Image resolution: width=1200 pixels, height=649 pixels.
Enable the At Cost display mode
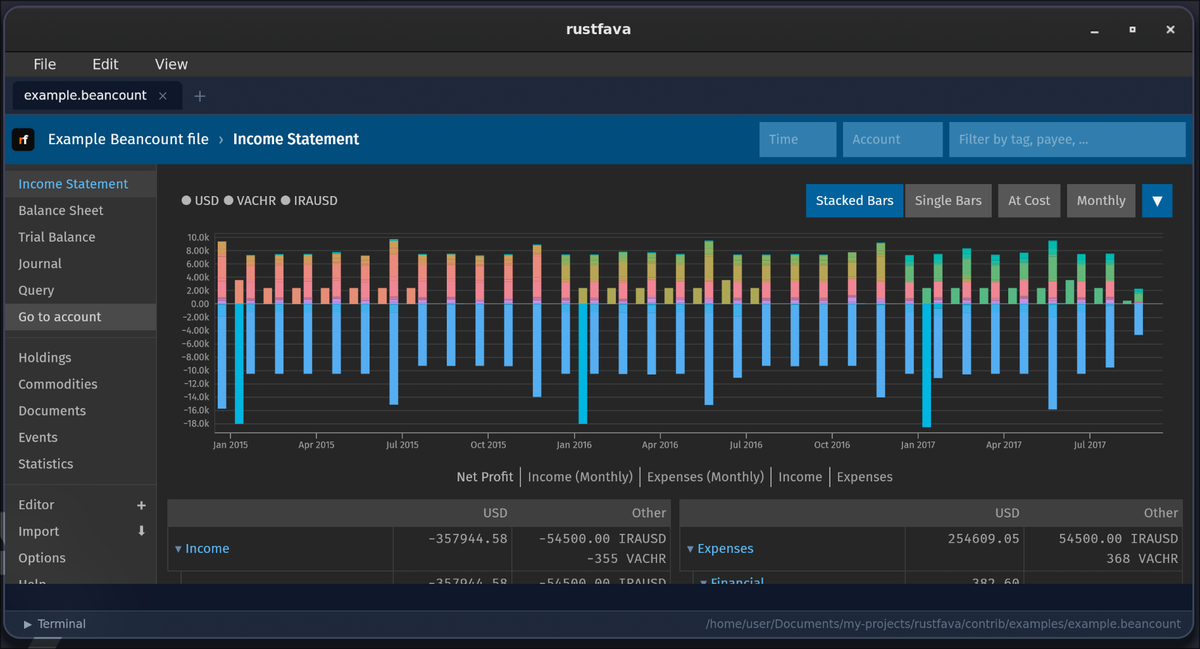coord(1029,200)
